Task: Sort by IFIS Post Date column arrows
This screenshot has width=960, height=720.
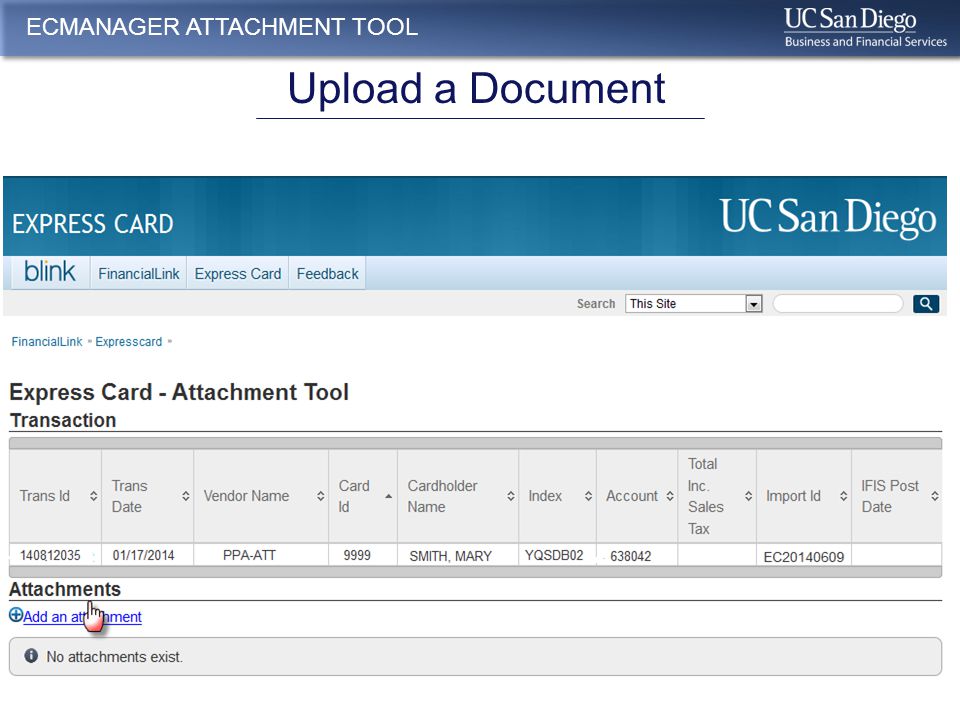Action: 935,496
